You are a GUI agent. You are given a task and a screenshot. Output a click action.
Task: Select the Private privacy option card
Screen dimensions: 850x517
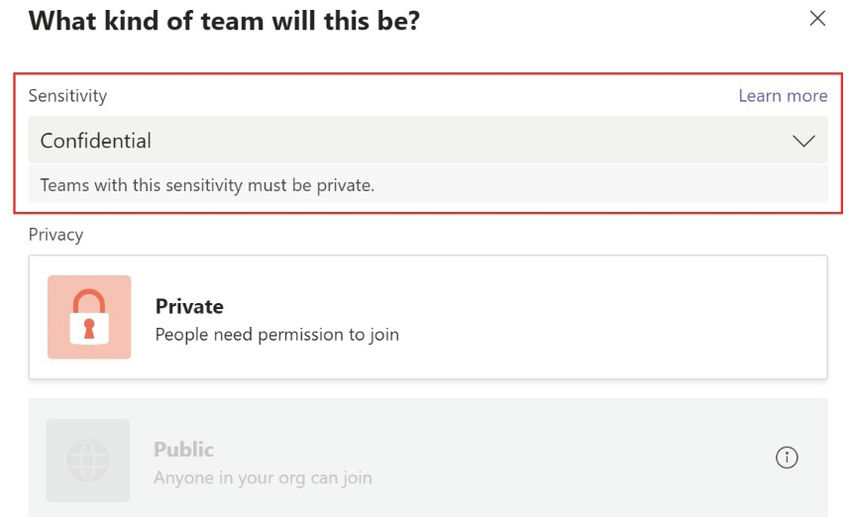pyautogui.click(x=428, y=317)
